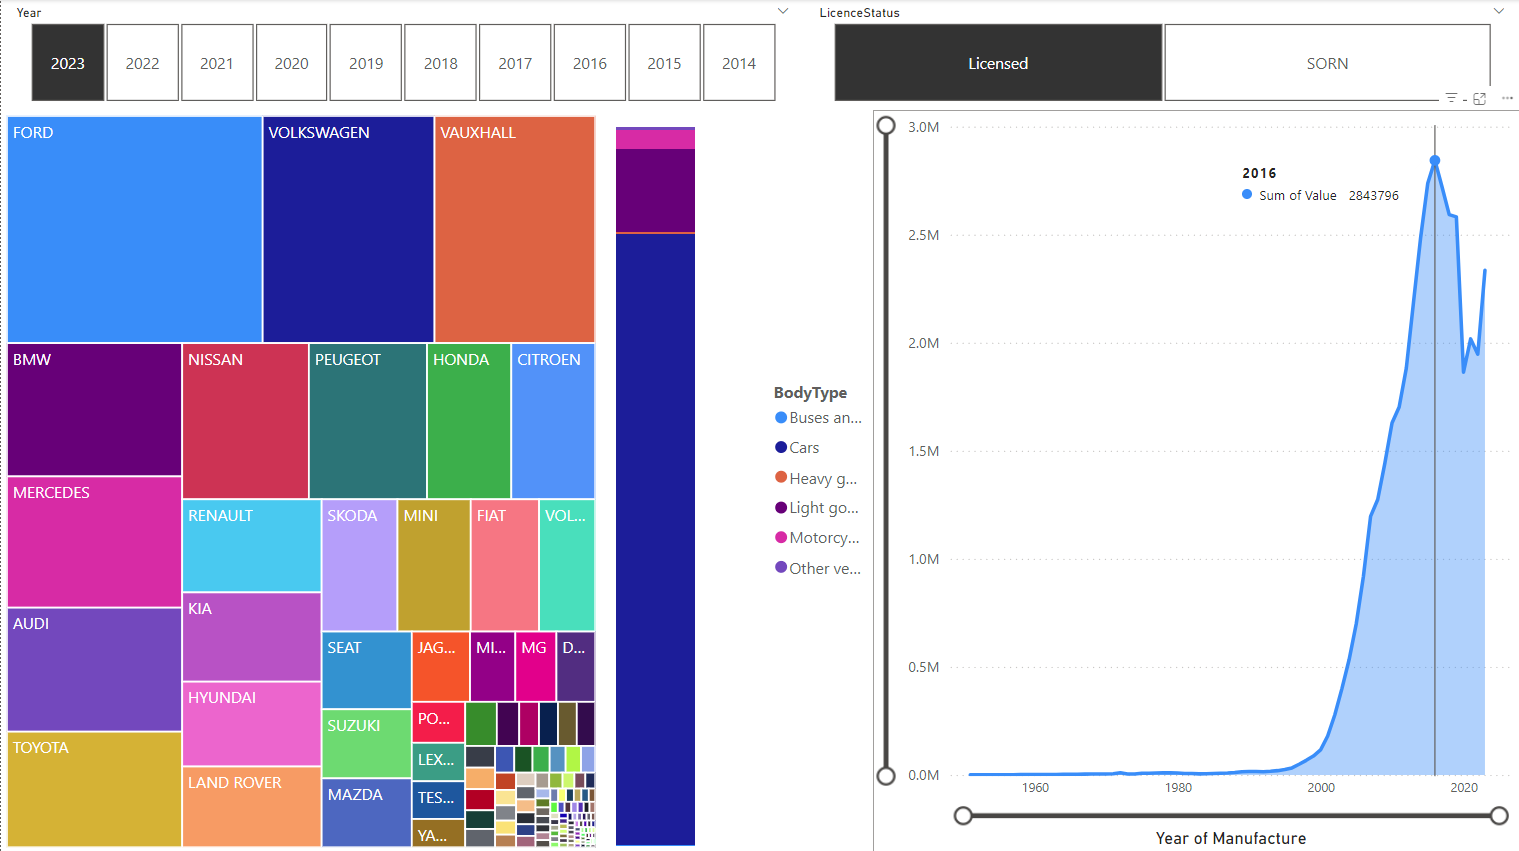Image resolution: width=1519 pixels, height=851 pixels.
Task: Select the TOYOTA treemap tile
Action: [95, 789]
